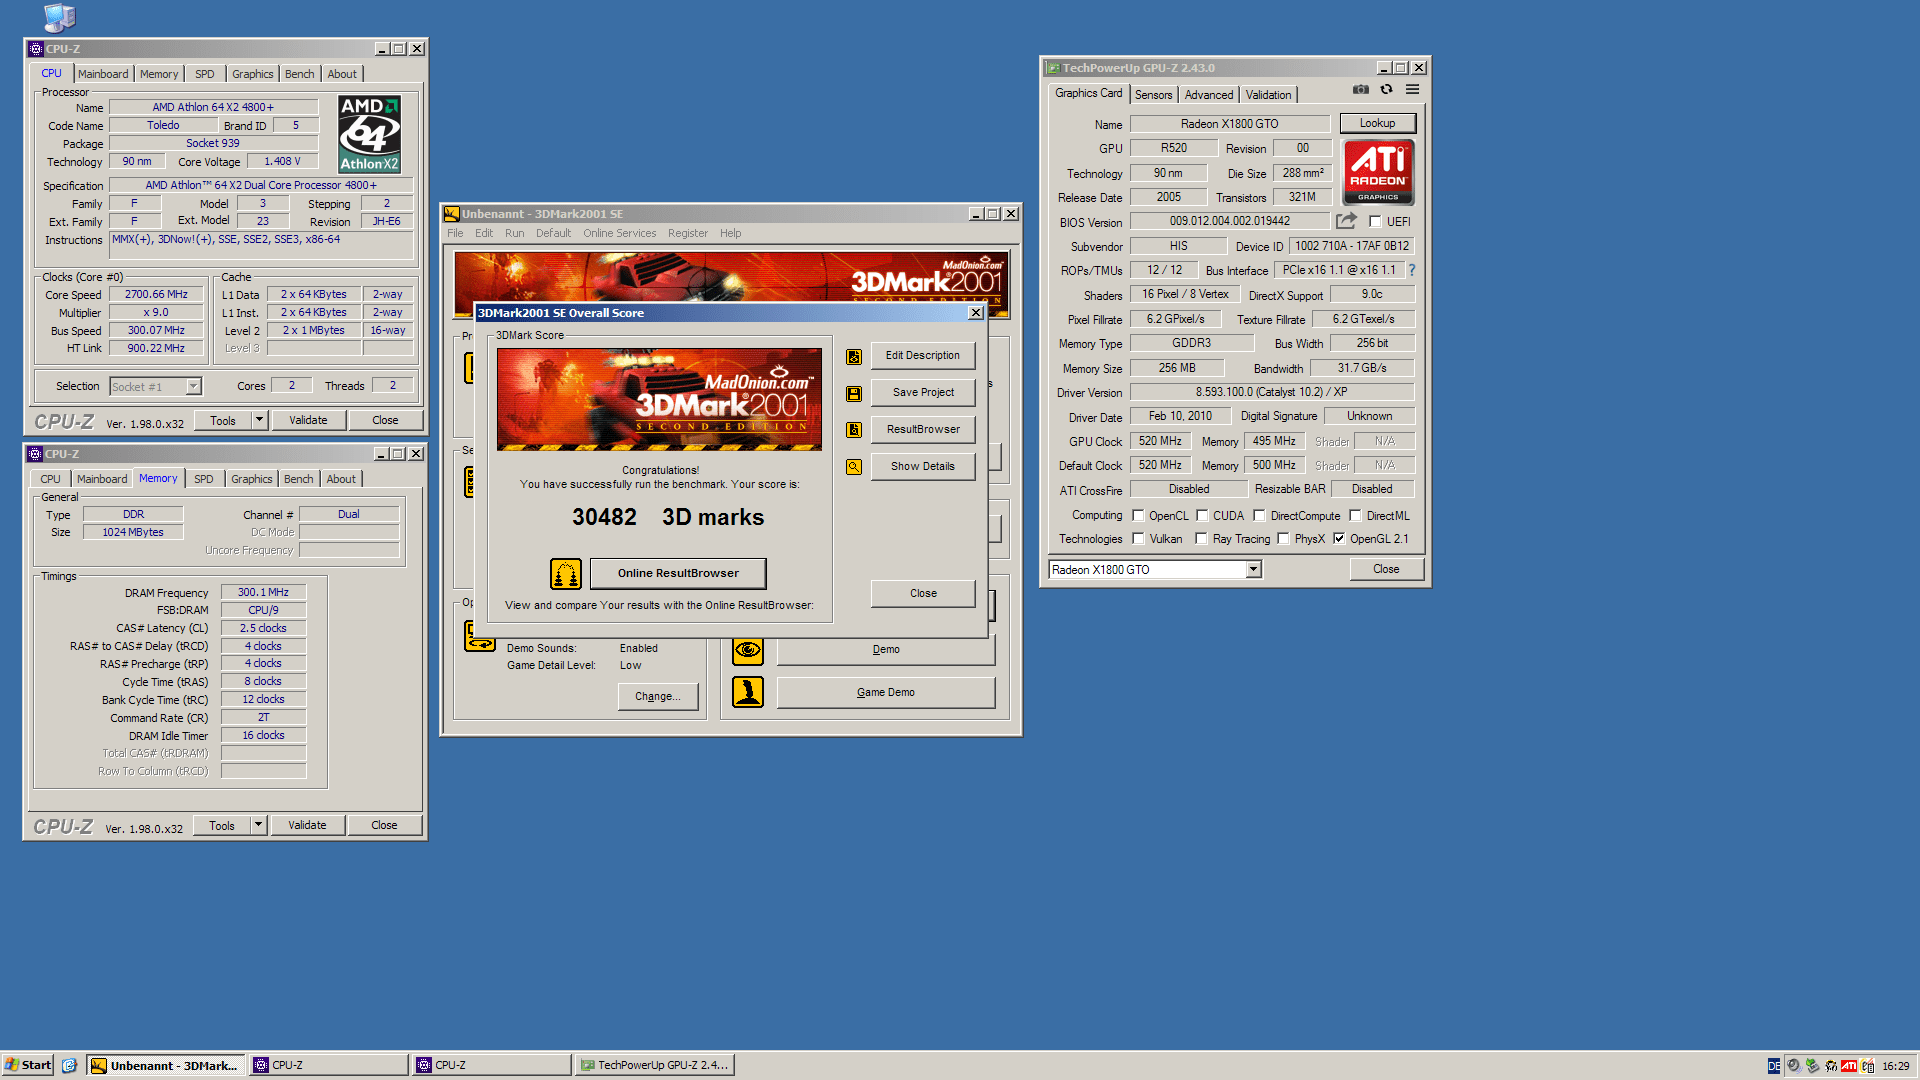Click the Lookup button in GPU-Z
Screen dimensions: 1920x1080
point(1377,123)
